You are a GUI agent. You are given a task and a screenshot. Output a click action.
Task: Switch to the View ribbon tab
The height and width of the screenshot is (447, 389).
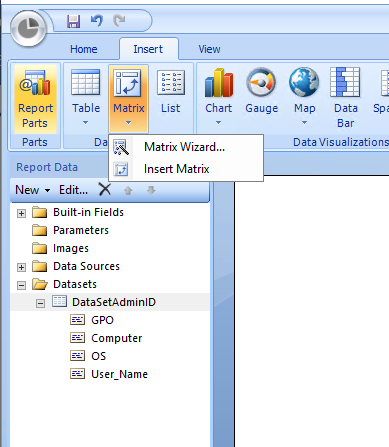point(209,49)
